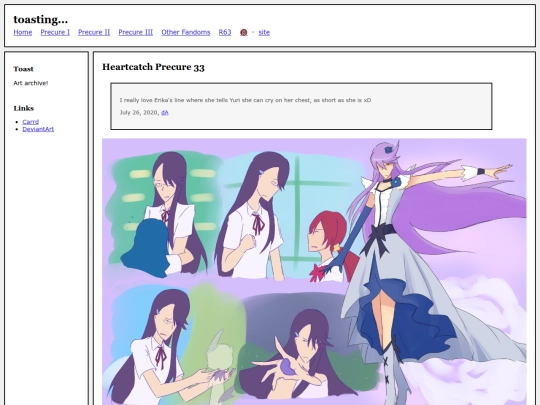Image resolution: width=540 pixels, height=405 pixels.
Task: Navigate to Precure III section
Action: (136, 32)
